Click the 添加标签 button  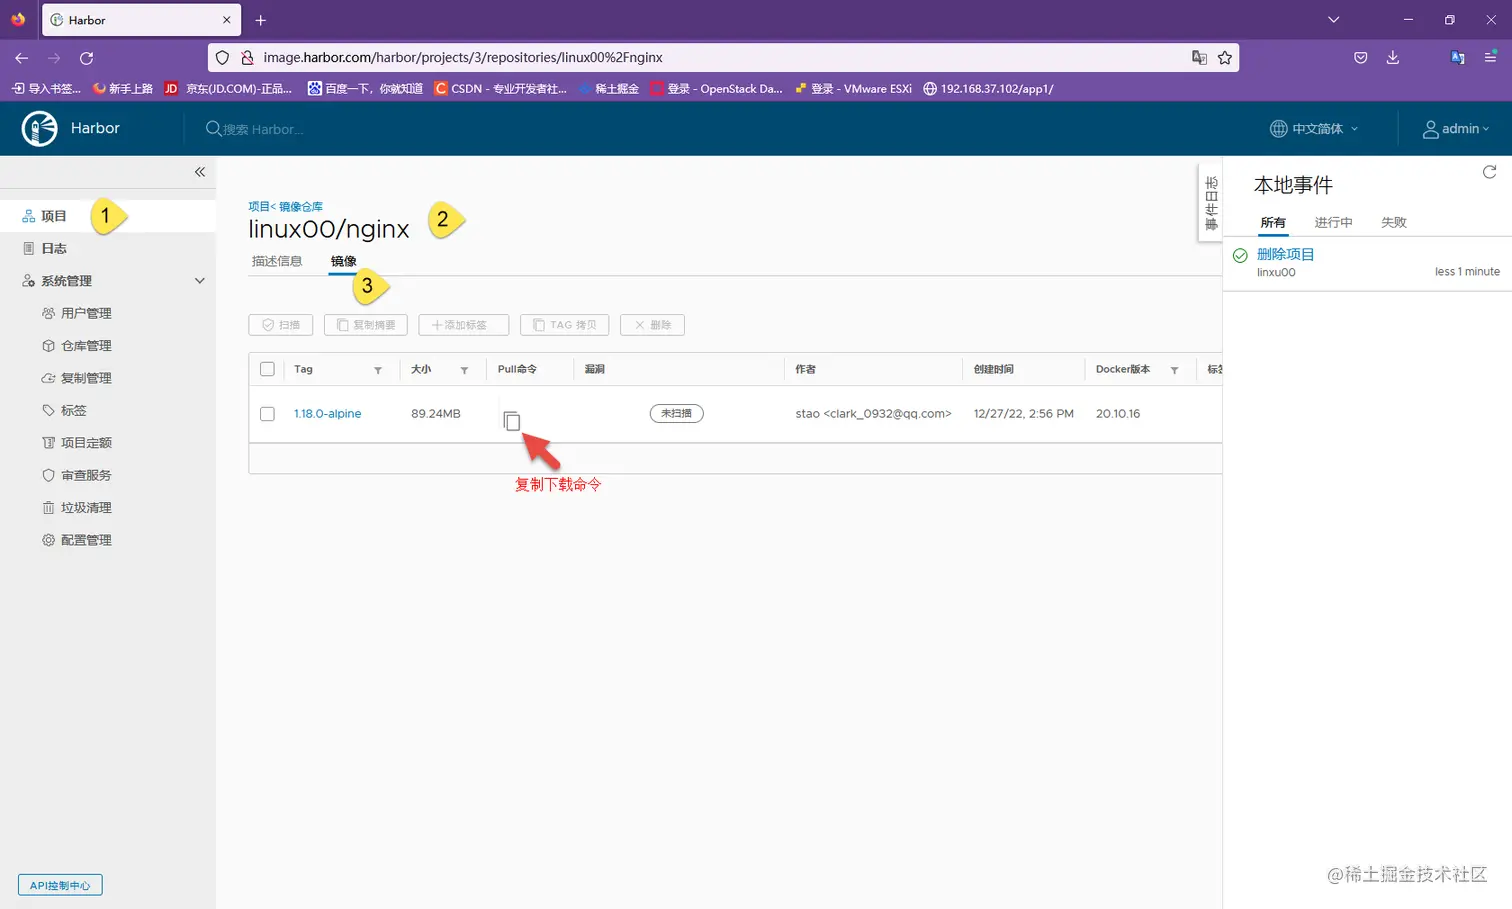coord(464,325)
